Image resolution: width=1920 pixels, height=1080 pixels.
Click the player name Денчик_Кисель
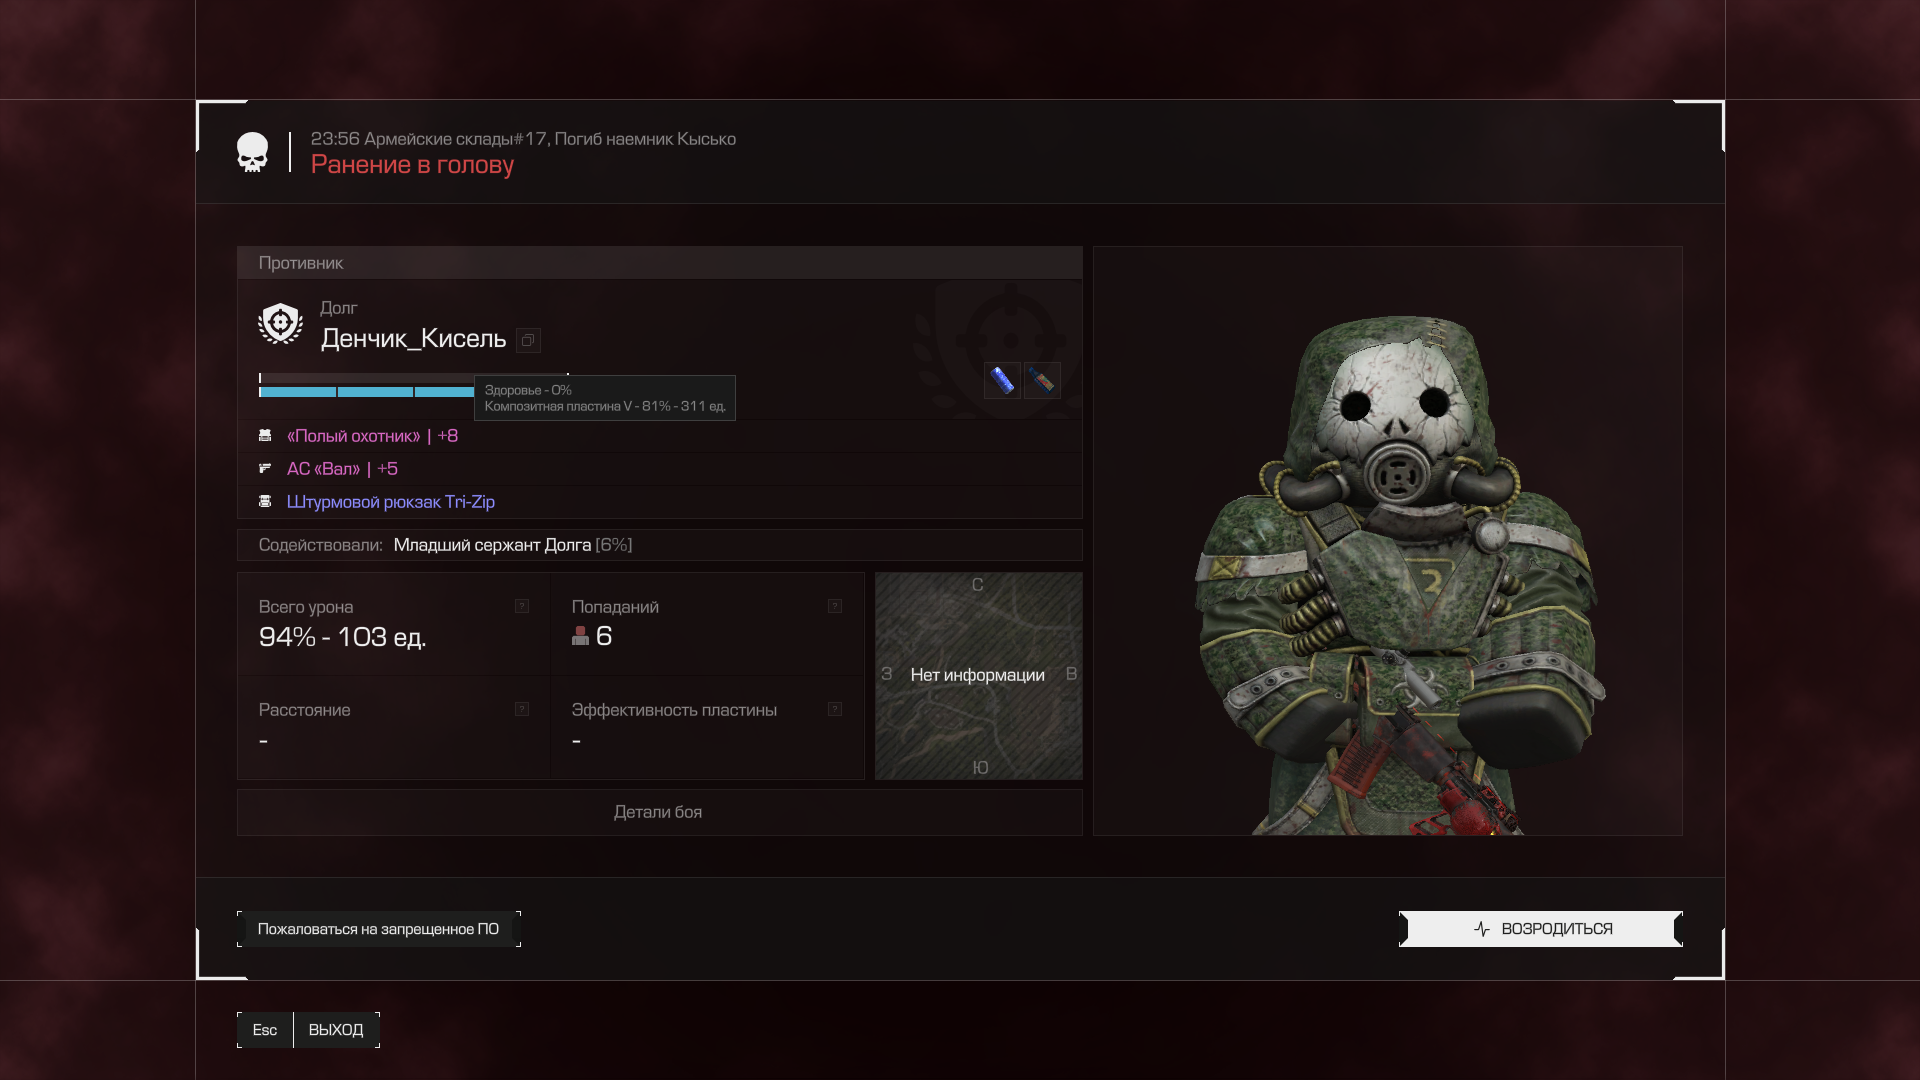[x=413, y=339]
